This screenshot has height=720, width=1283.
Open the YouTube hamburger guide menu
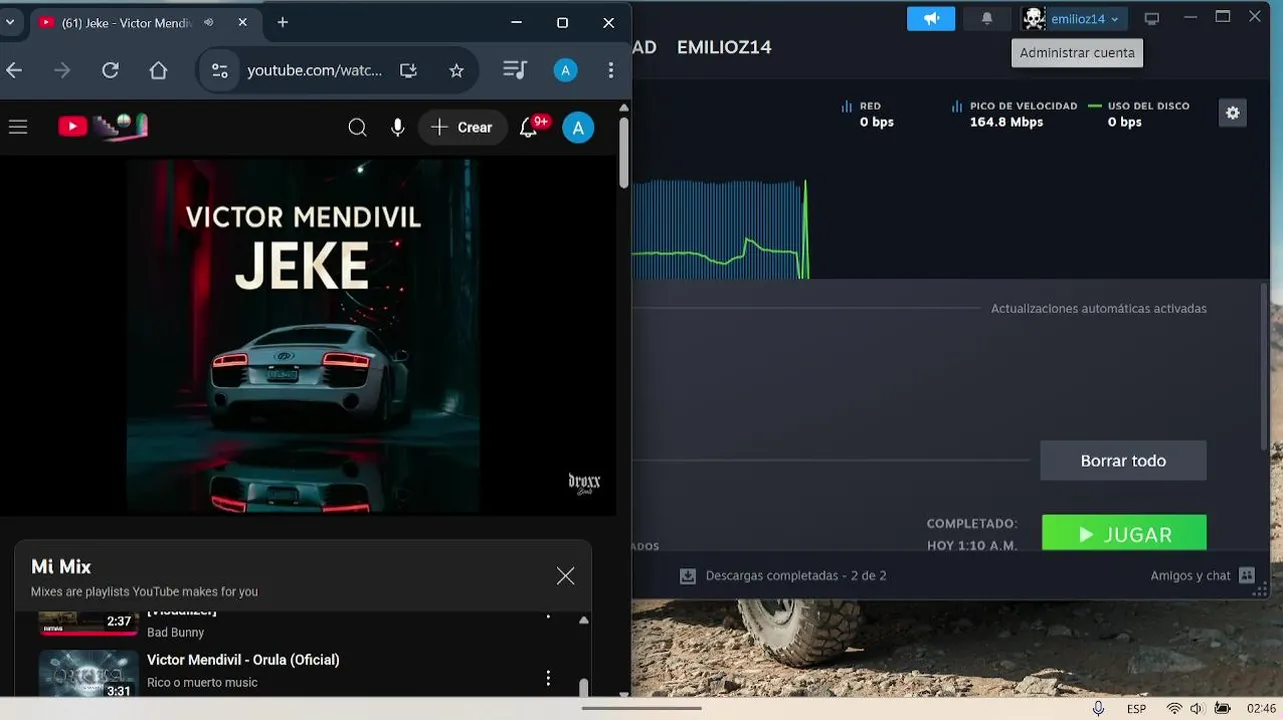click(18, 127)
